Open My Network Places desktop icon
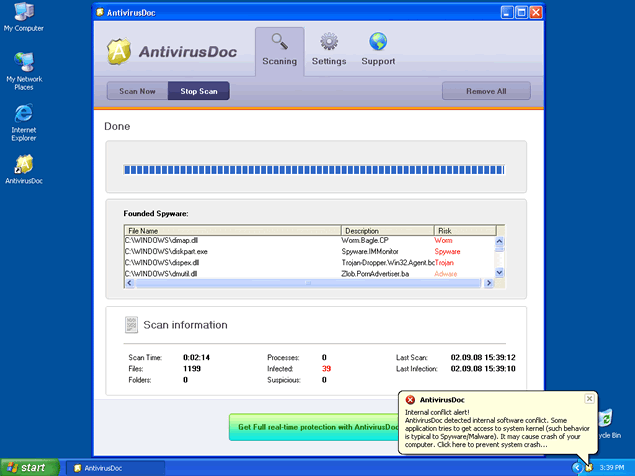This screenshot has width=635, height=476. (x=23, y=62)
